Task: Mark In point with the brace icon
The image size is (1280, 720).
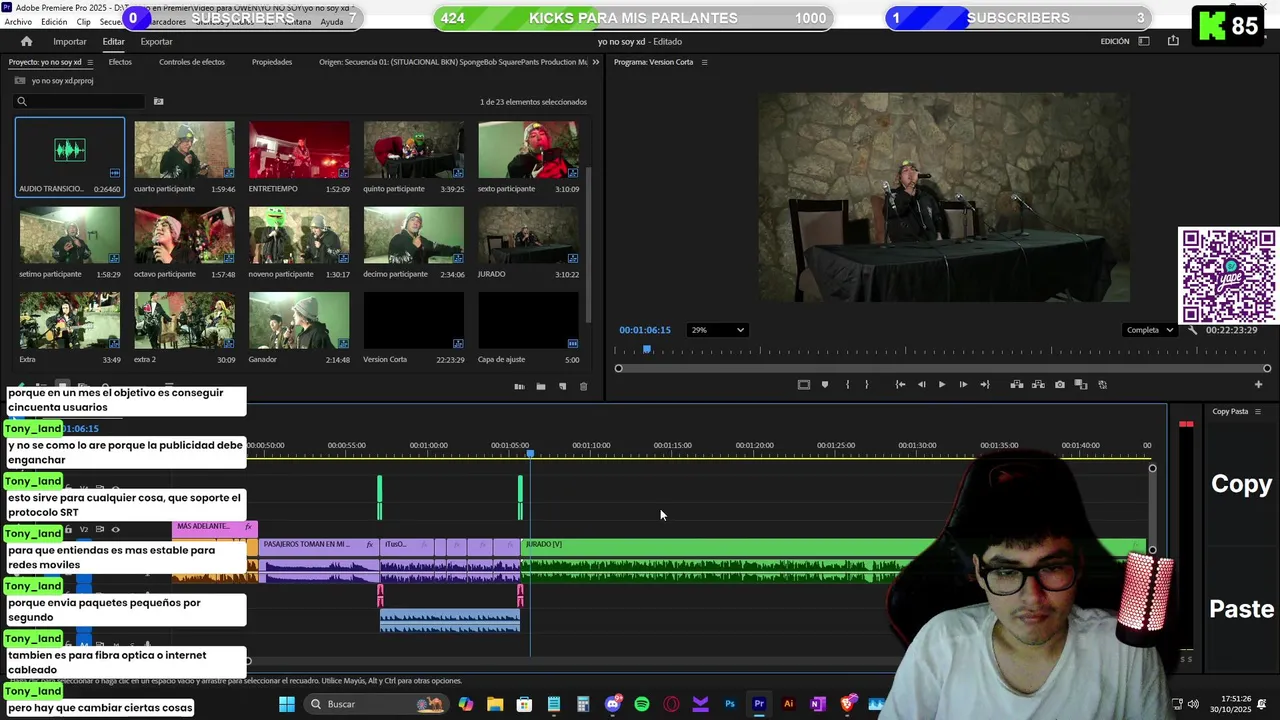Action: point(847,384)
